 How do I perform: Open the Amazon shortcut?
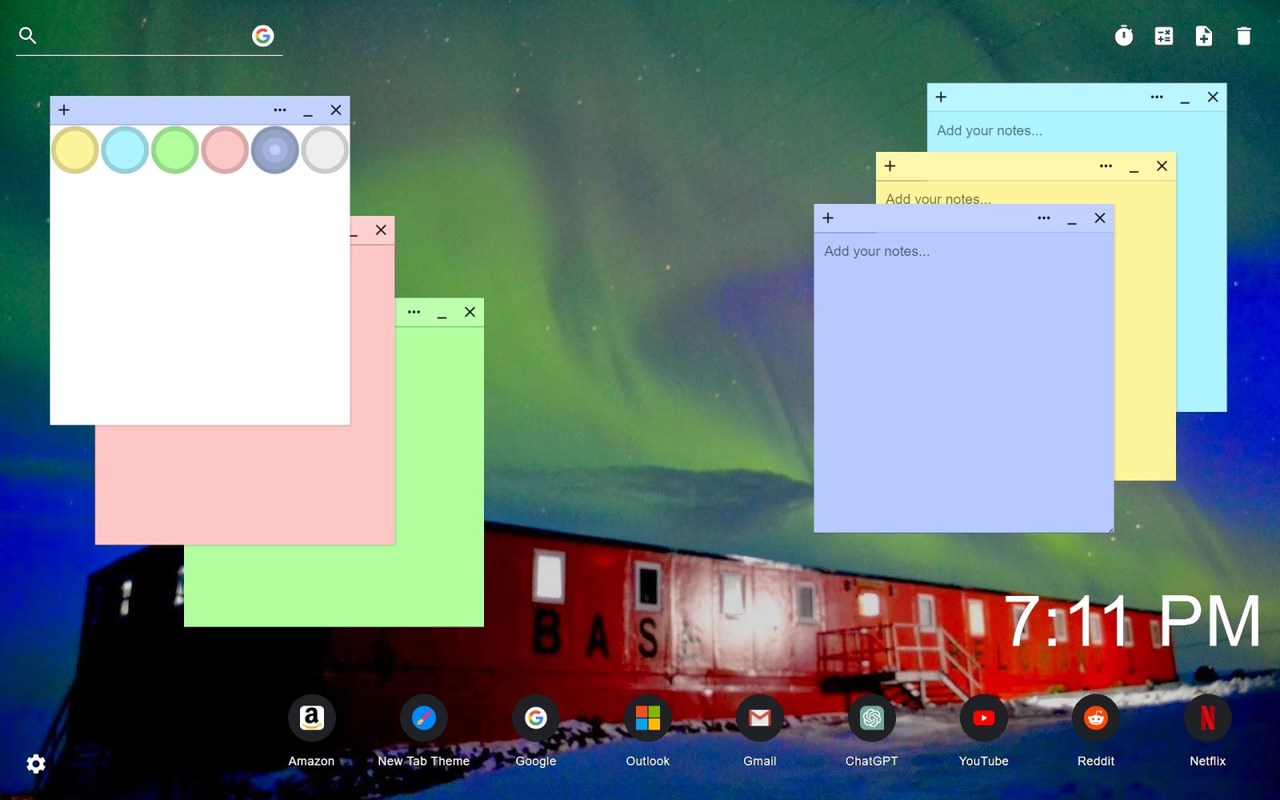click(312, 718)
